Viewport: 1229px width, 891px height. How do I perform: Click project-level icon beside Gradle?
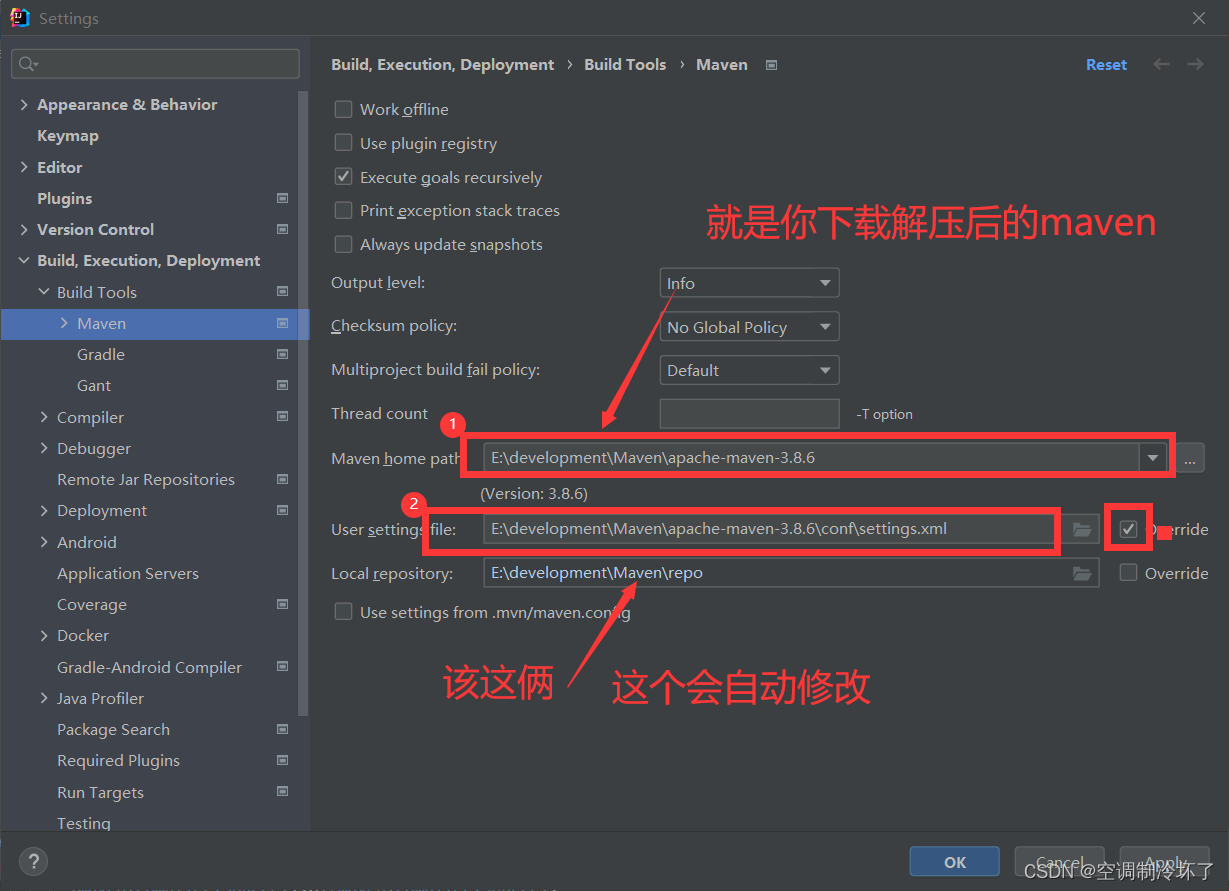click(282, 354)
